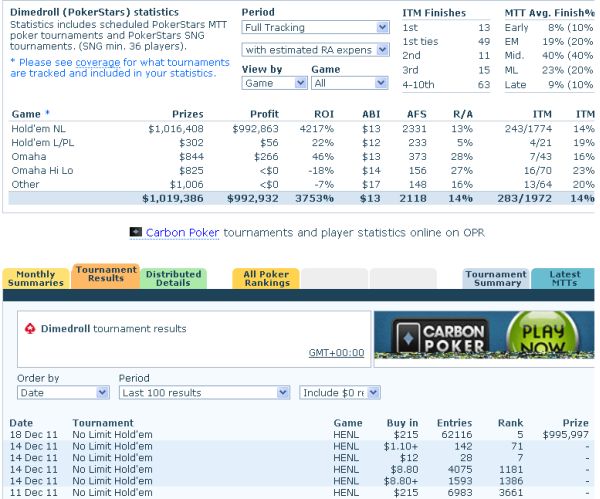Sort by the Game column header
The width and height of the screenshot is (600, 499).
click(26, 114)
